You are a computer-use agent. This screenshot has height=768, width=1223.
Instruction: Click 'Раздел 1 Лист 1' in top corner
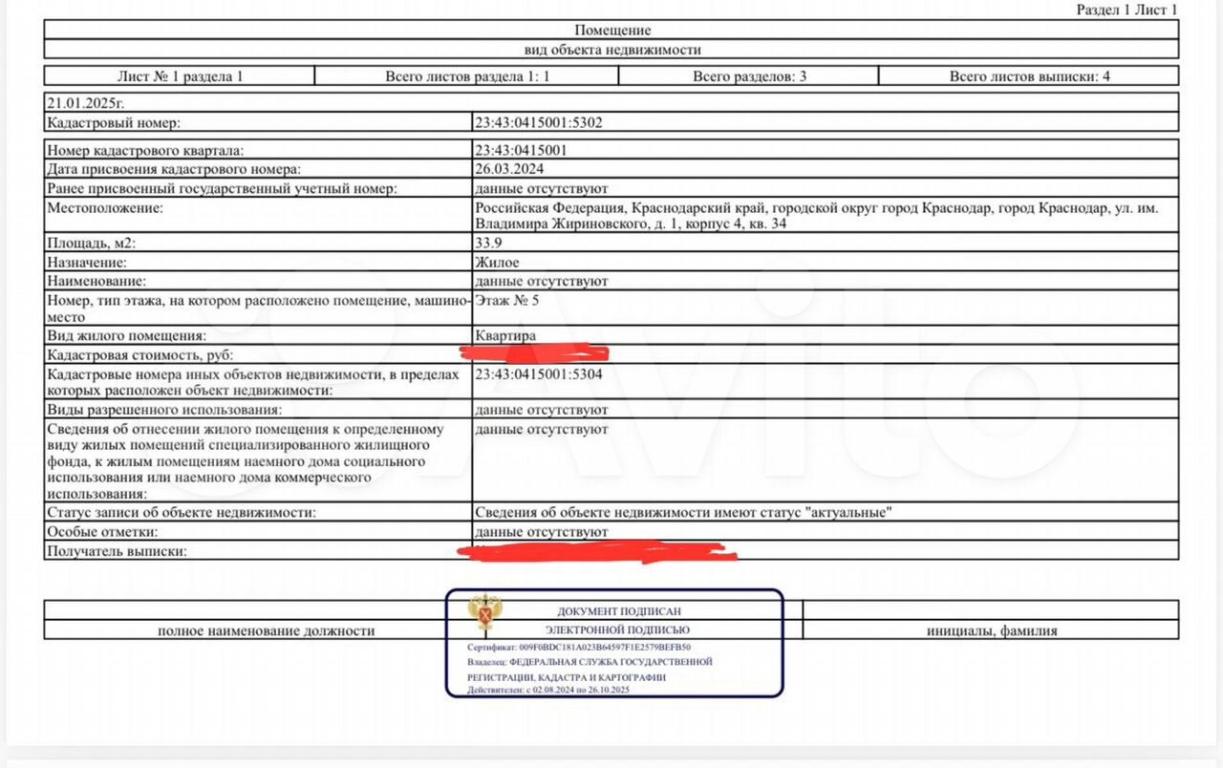click(x=1126, y=9)
